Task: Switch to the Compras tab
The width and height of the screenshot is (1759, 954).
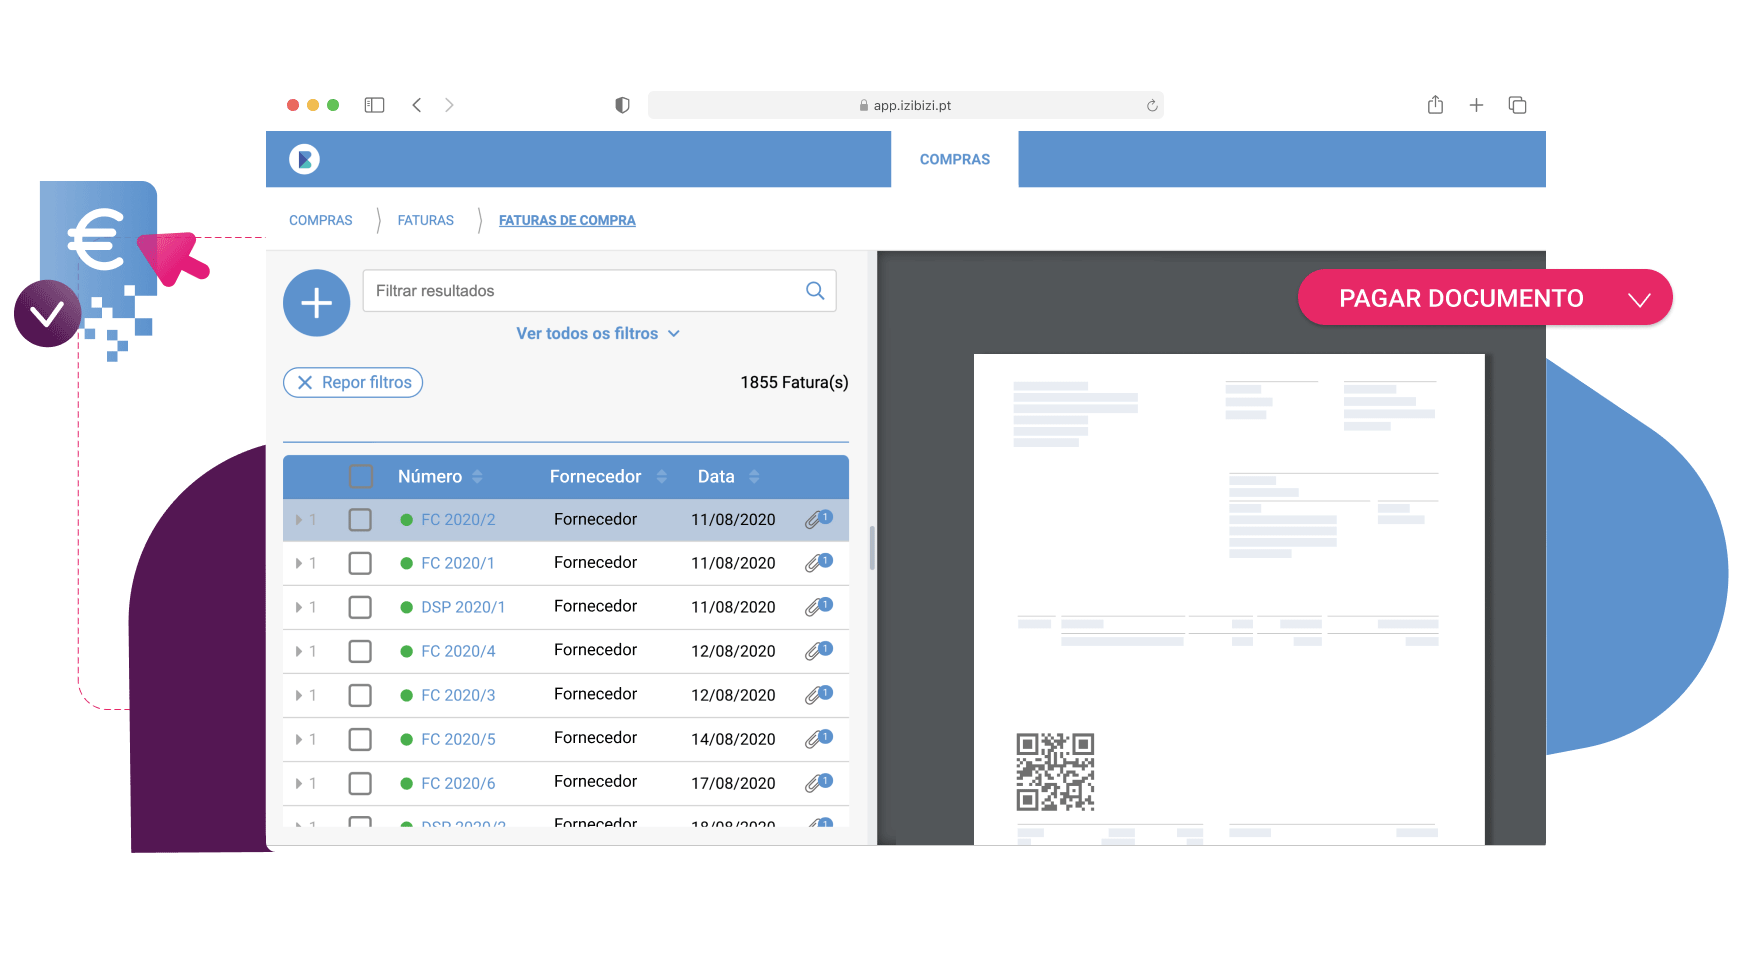Action: coord(954,159)
